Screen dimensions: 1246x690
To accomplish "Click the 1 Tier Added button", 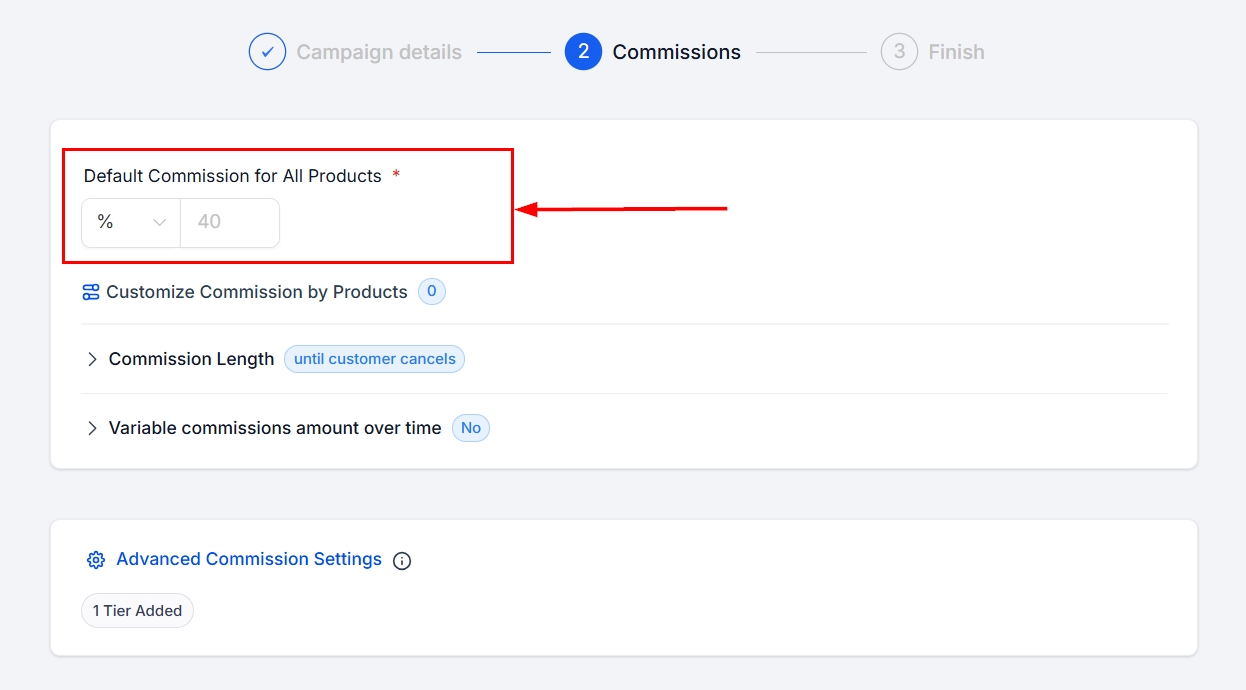I will (x=137, y=611).
